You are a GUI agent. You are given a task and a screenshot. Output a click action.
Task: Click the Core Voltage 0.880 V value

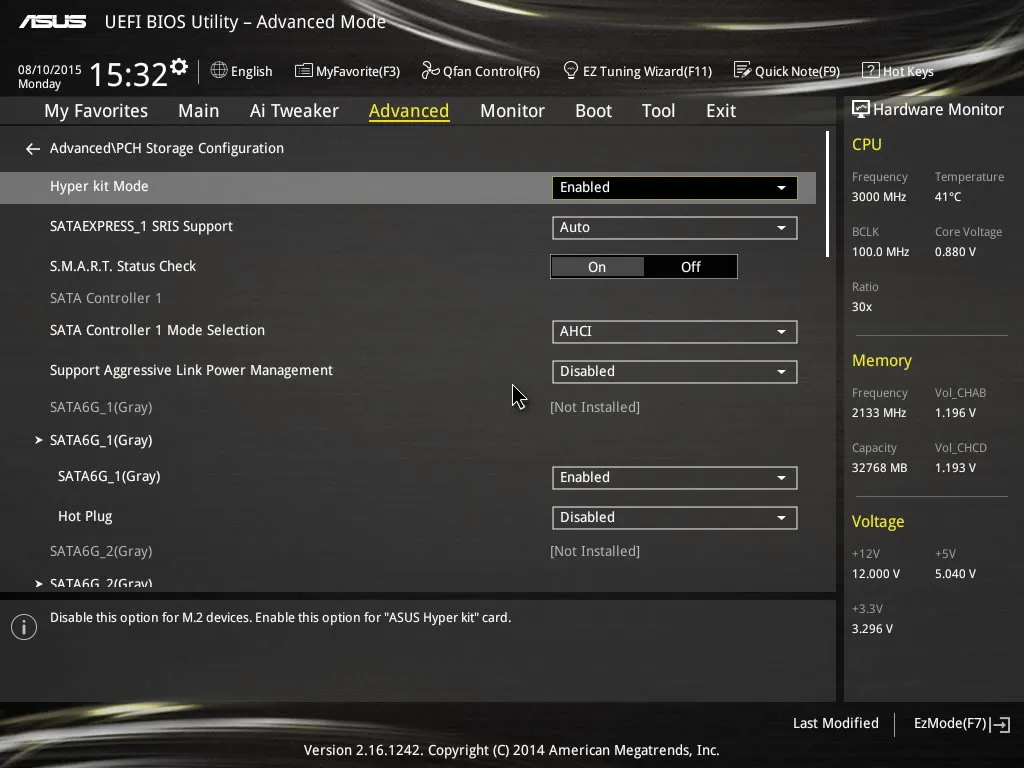click(955, 251)
